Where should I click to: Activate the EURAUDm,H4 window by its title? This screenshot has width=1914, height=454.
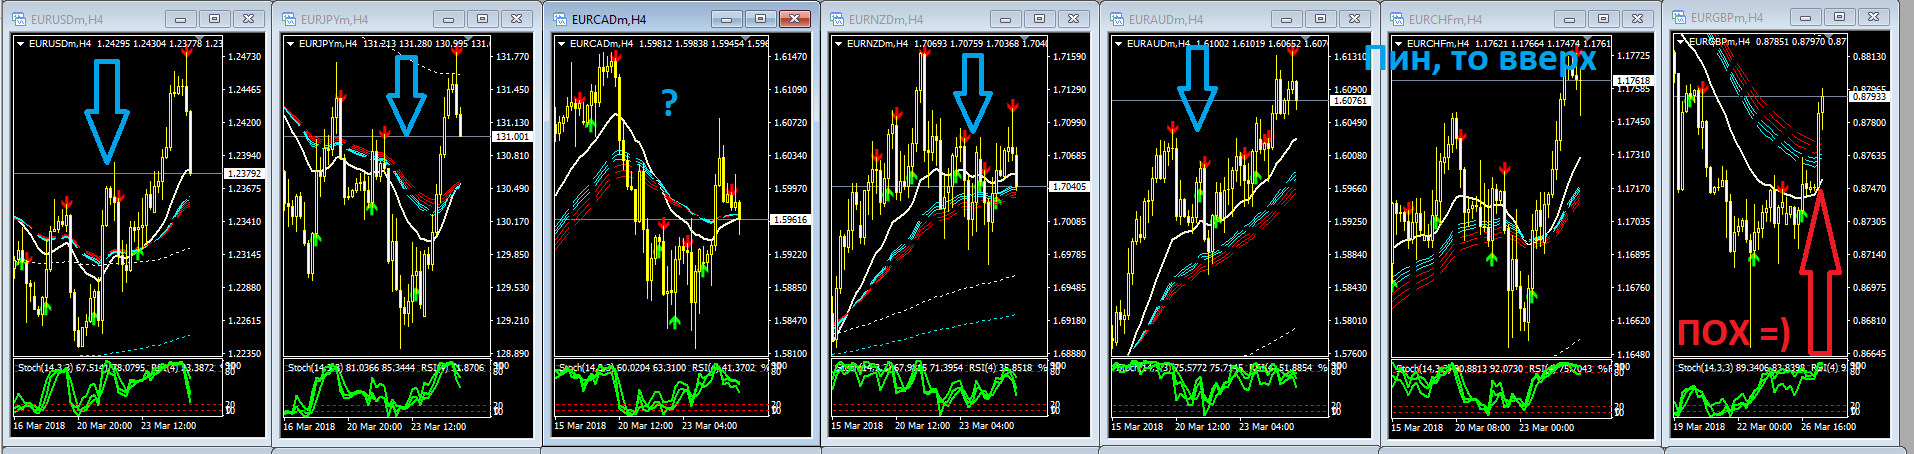tap(1166, 20)
